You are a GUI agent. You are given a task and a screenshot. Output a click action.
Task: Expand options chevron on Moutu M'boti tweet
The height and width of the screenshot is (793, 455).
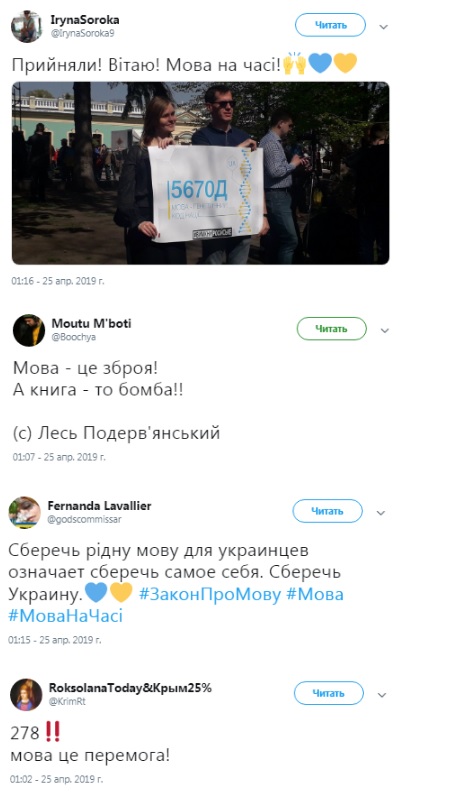[x=384, y=330]
